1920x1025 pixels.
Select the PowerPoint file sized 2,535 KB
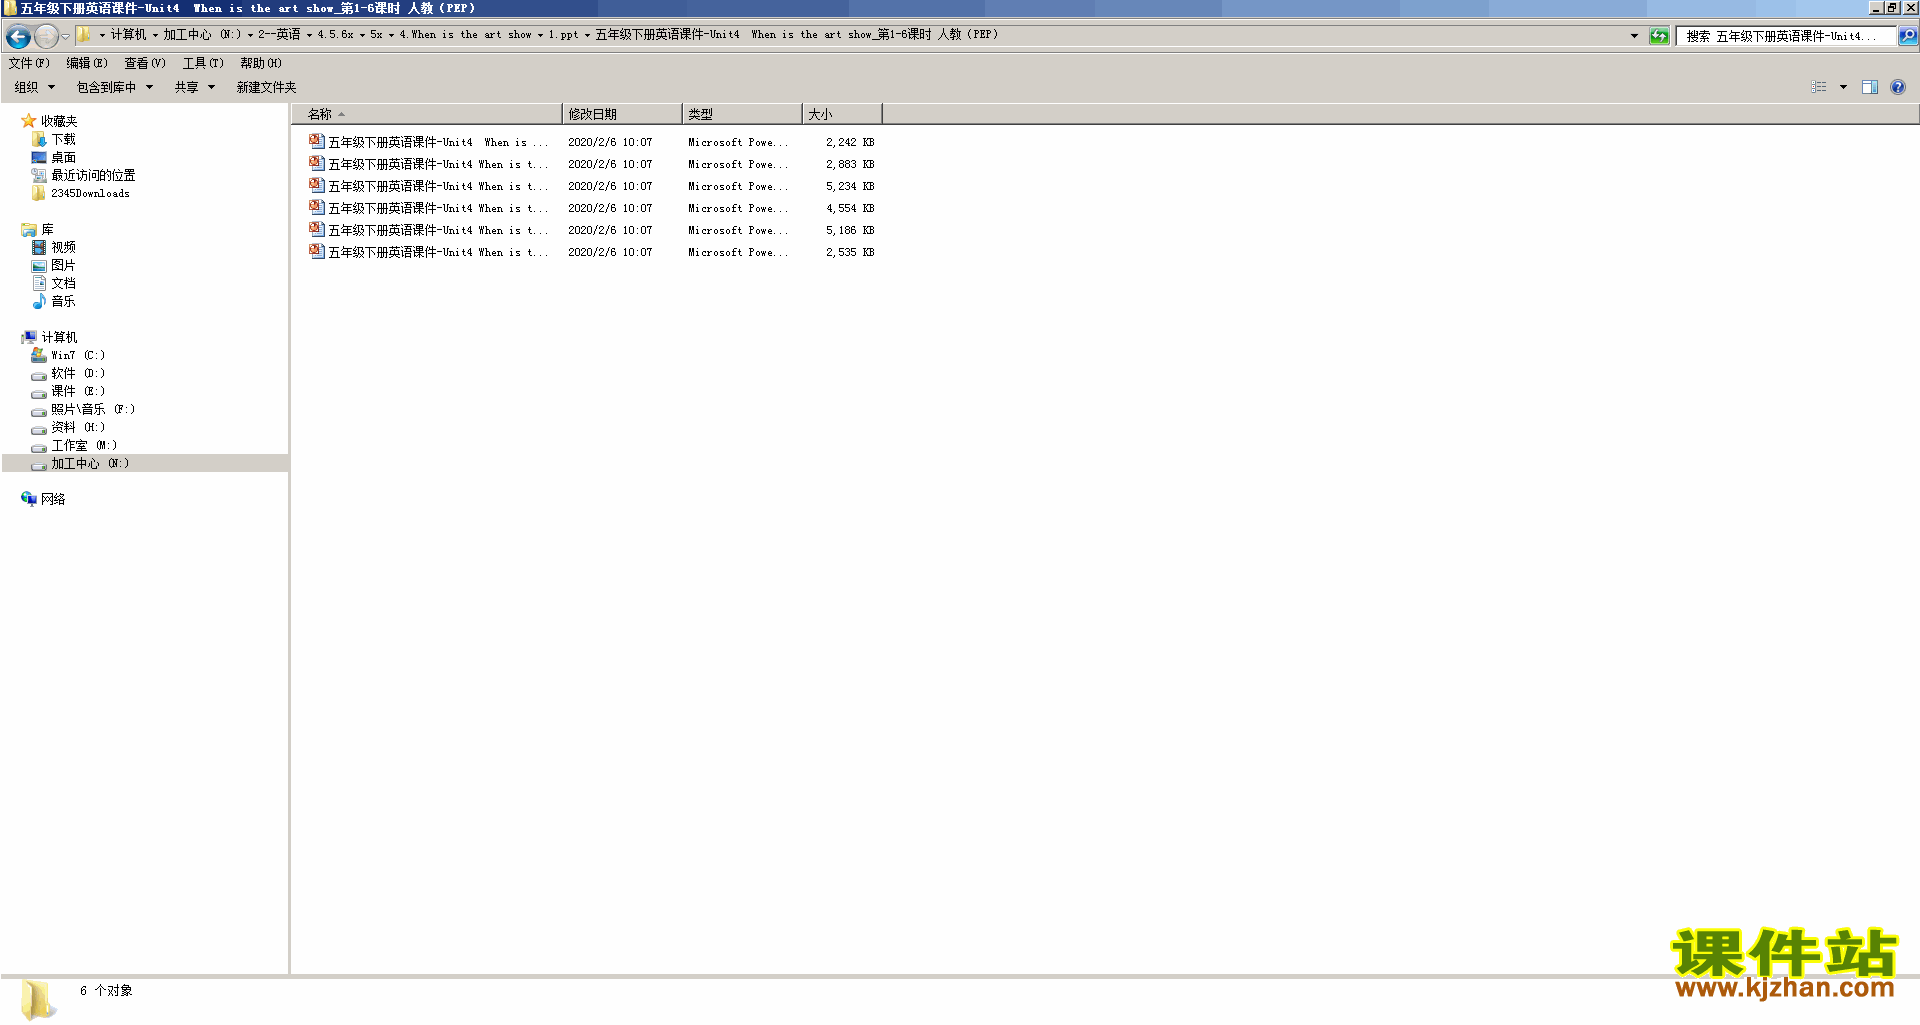tap(590, 252)
